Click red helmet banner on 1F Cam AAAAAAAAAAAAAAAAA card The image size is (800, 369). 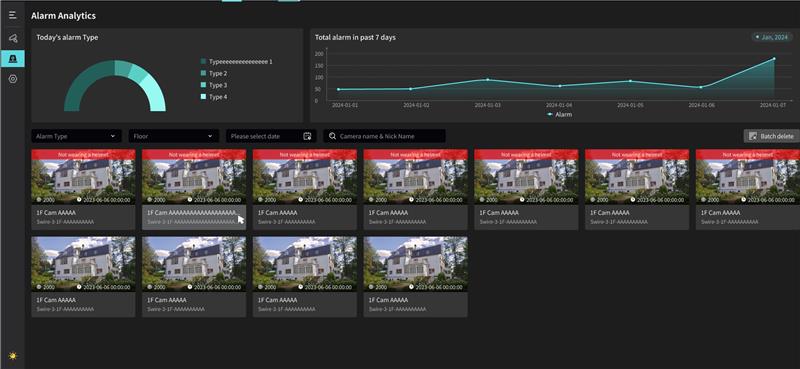click(x=194, y=154)
